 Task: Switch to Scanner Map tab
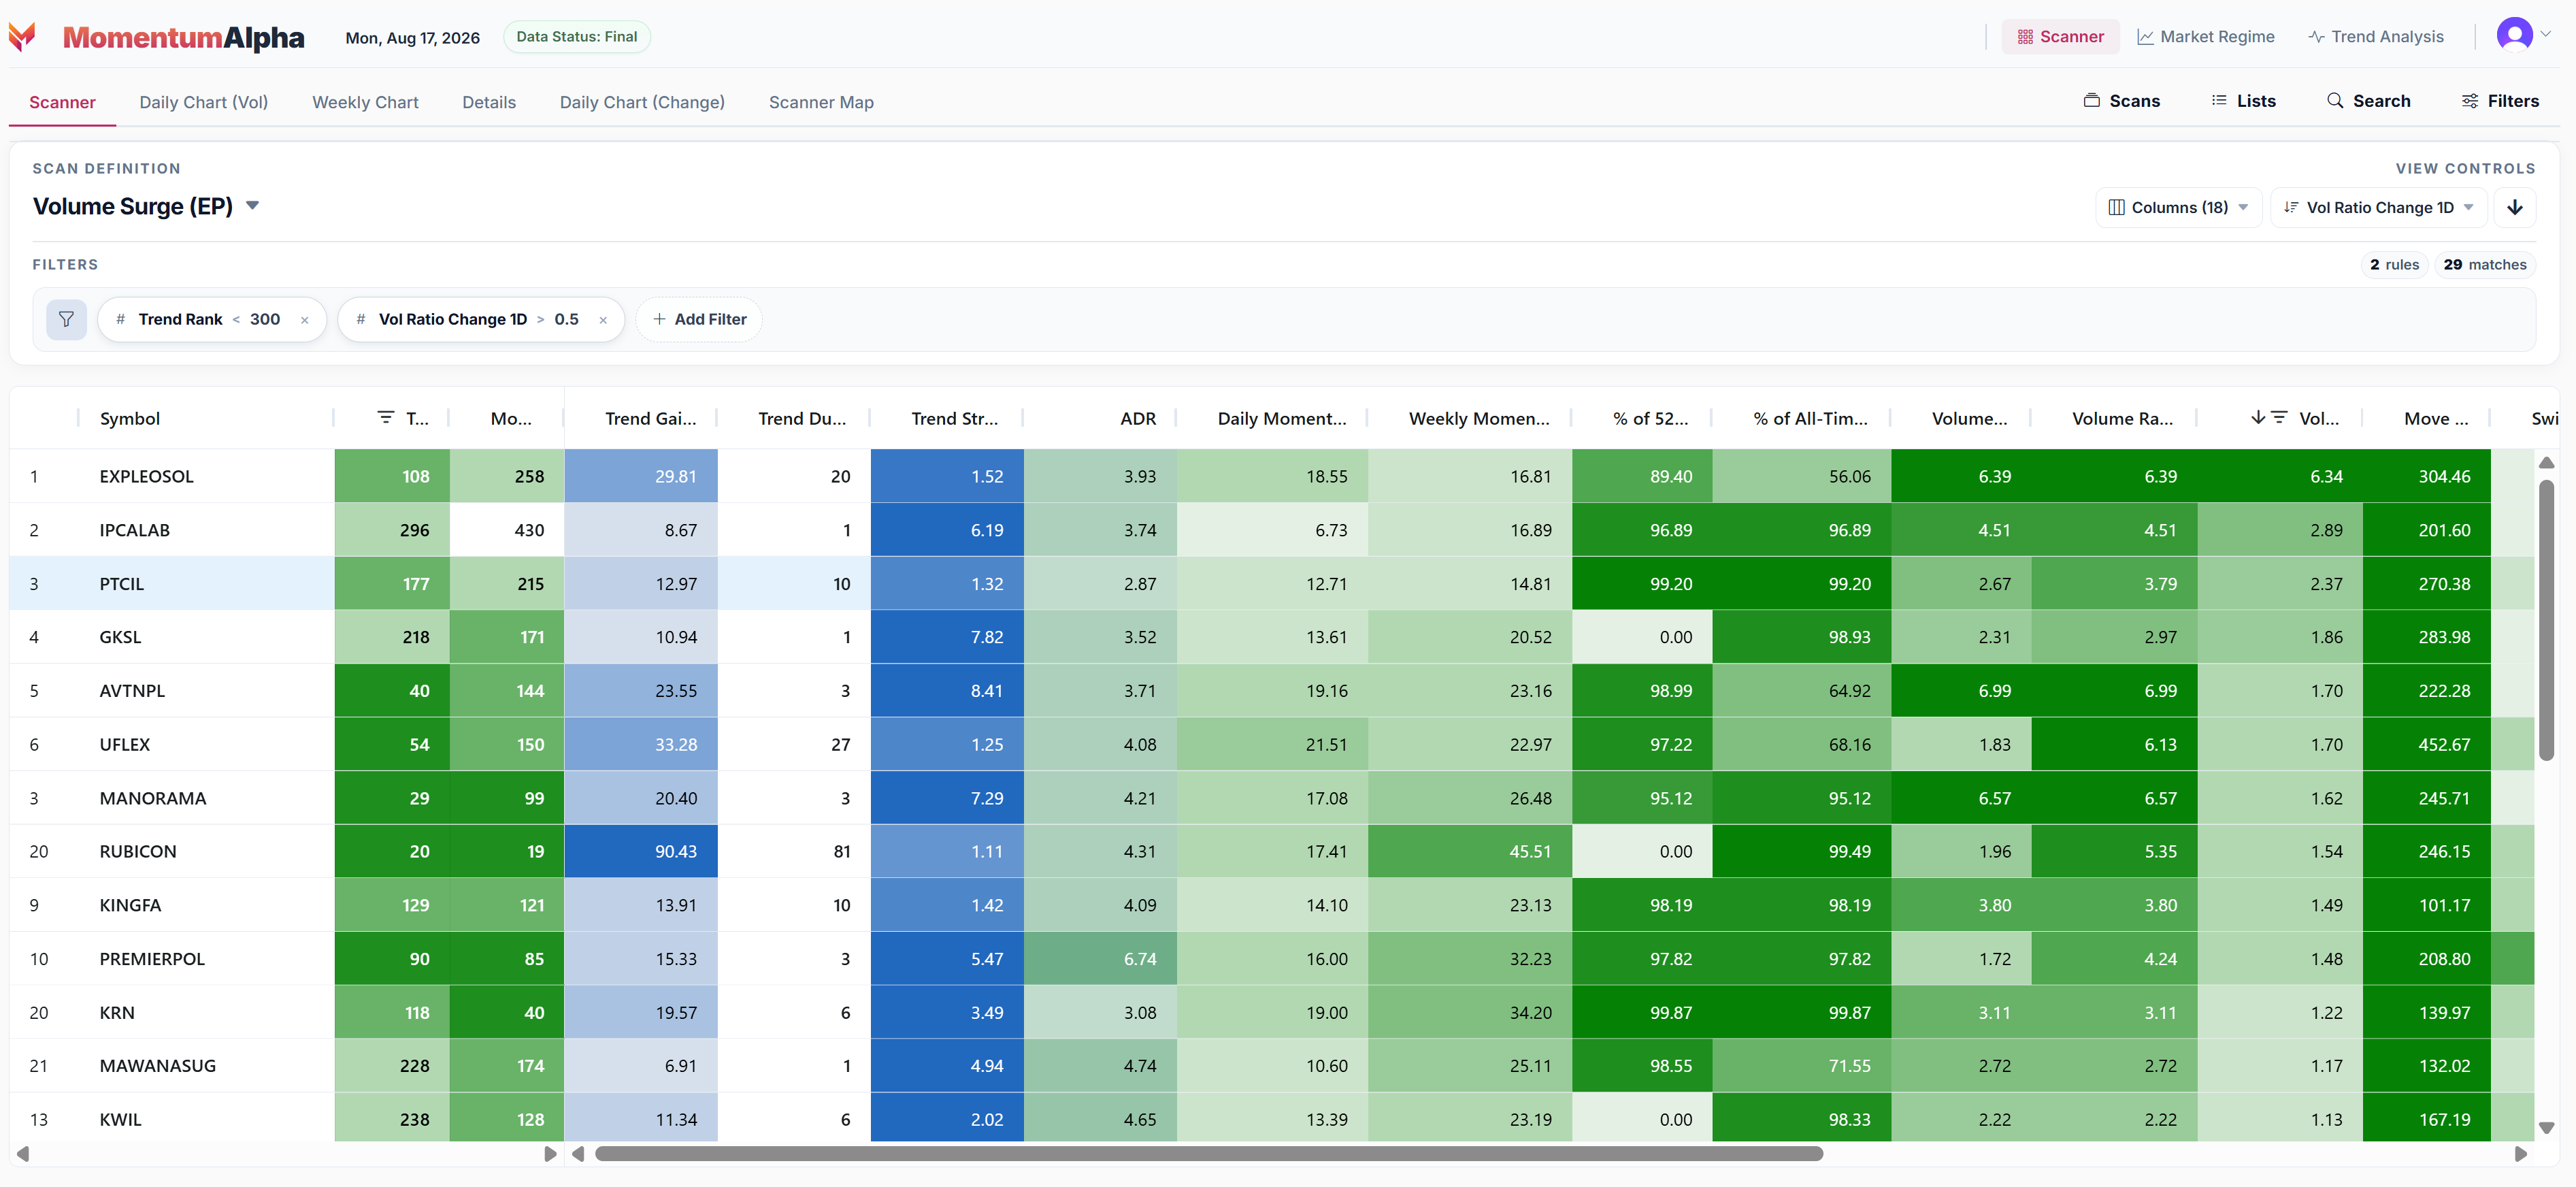(821, 102)
